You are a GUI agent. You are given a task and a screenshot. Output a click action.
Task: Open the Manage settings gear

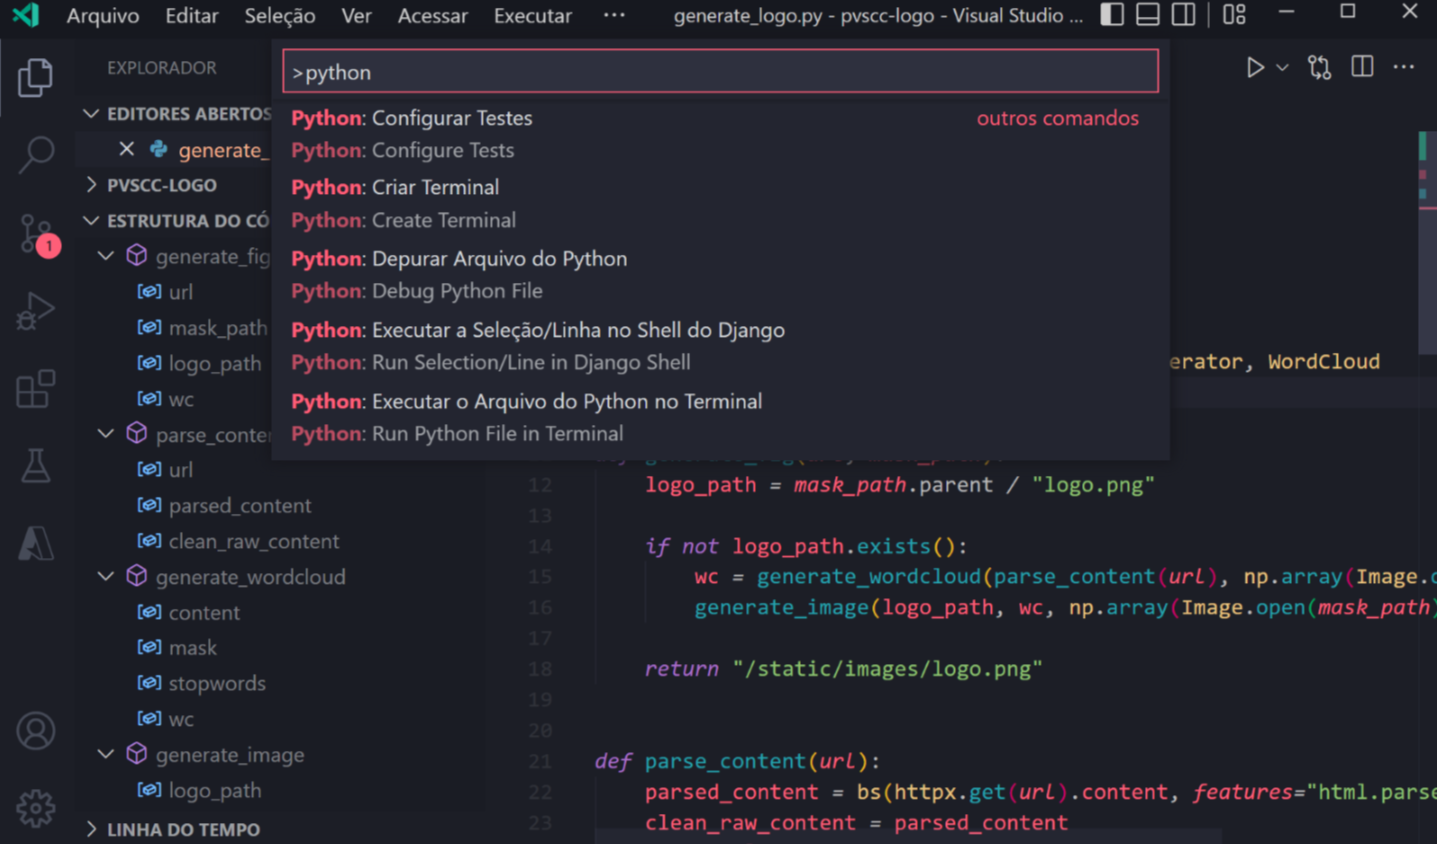click(x=36, y=807)
